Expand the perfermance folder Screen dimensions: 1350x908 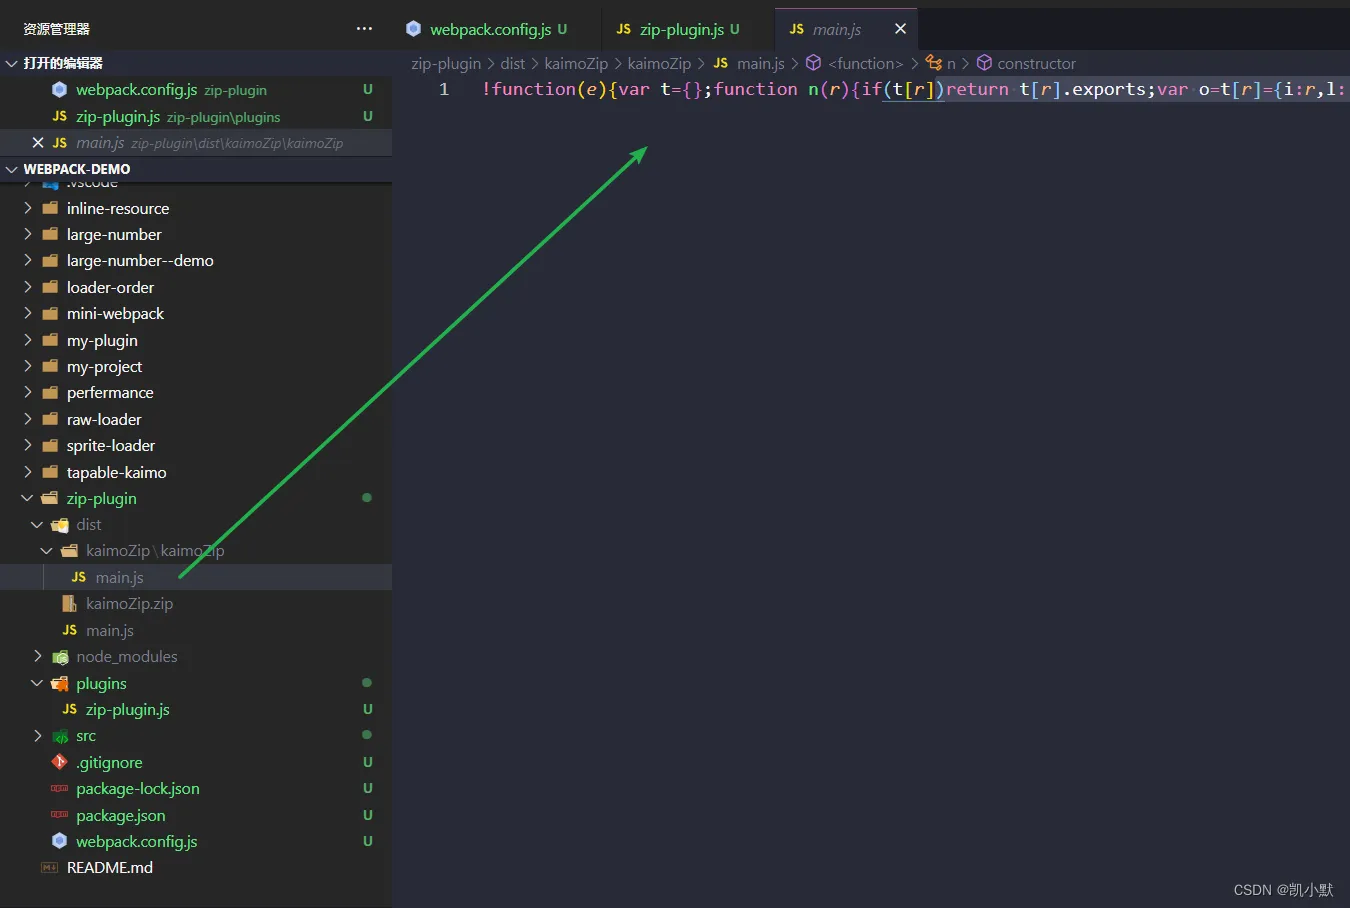(x=28, y=392)
